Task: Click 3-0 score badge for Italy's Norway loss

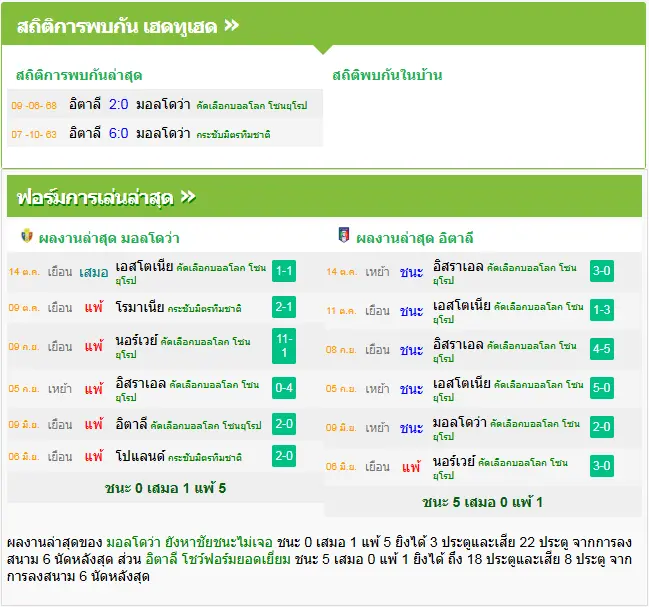Action: 601,466
